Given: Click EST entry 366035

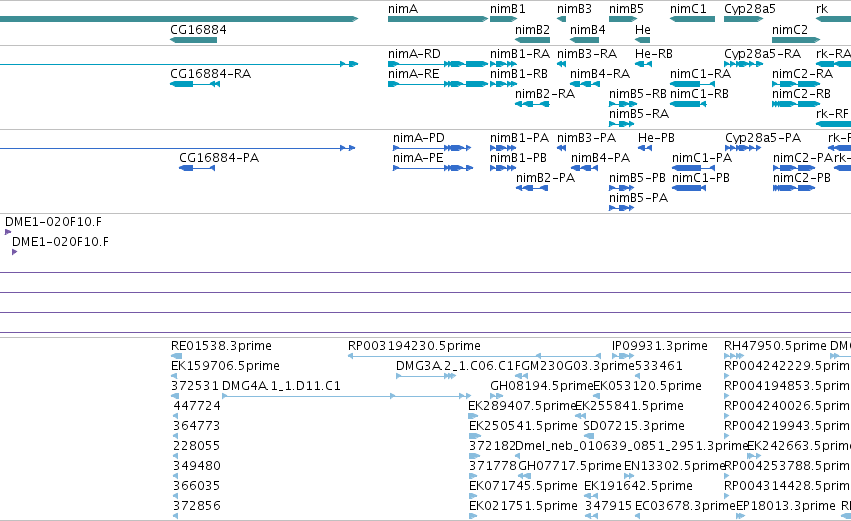Looking at the screenshot, I should [196, 486].
